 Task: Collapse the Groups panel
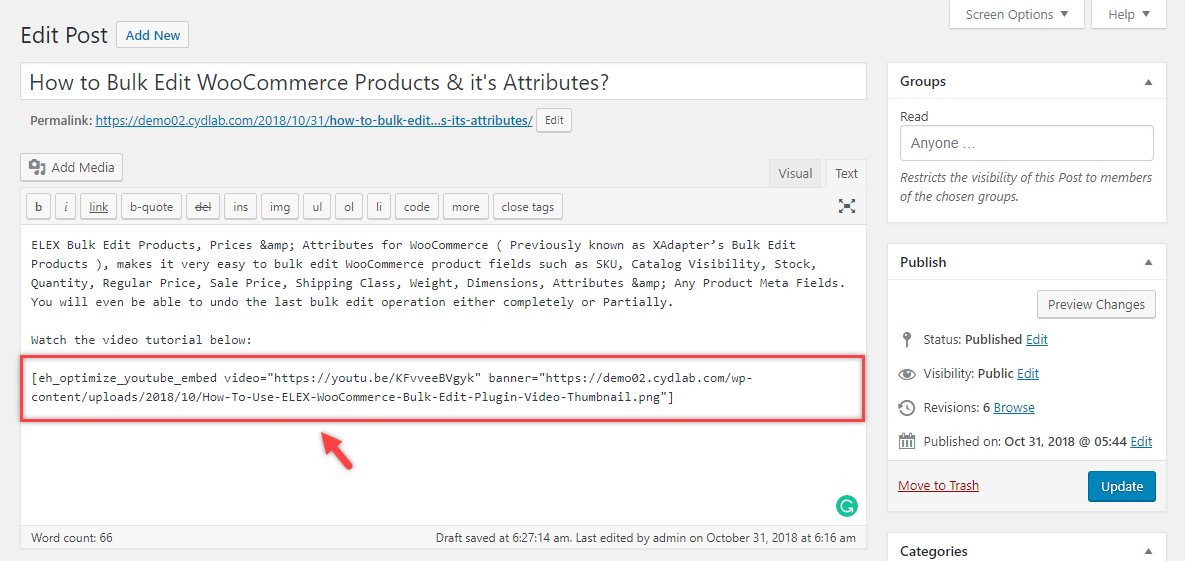[x=1148, y=82]
